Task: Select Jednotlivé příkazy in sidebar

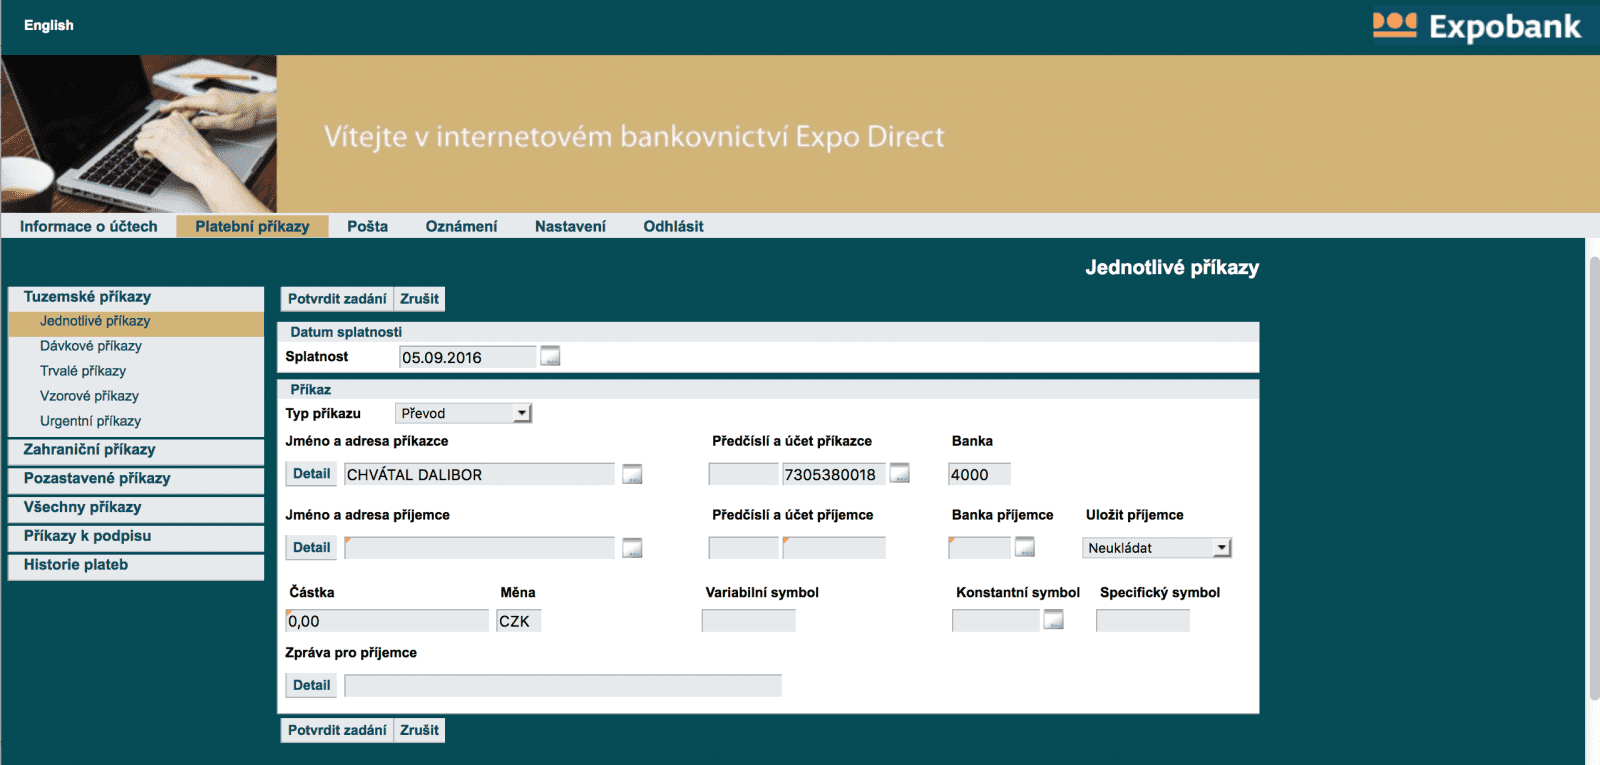Action: 136,321
